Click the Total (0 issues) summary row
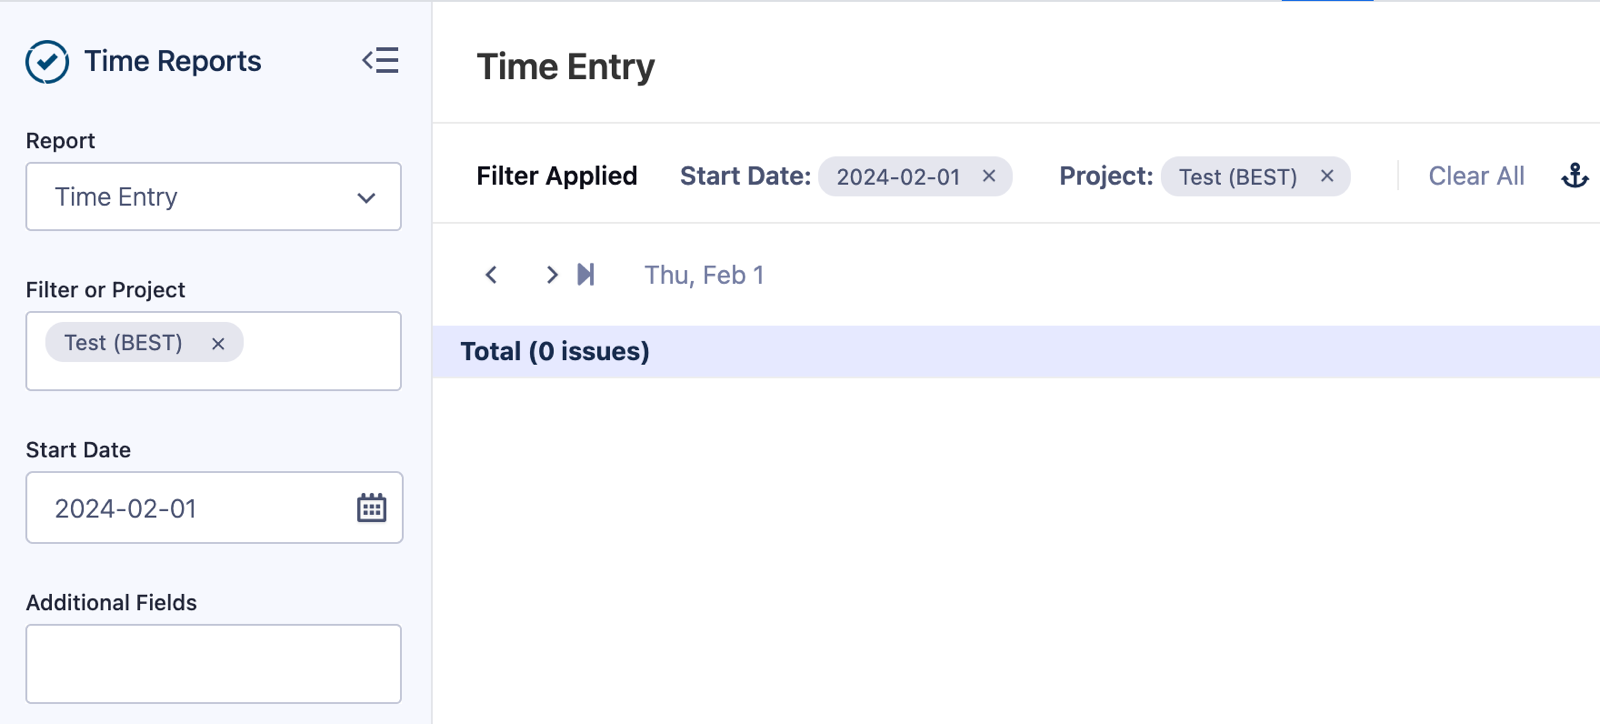Screen dimensions: 1600x724 pyautogui.click(x=555, y=351)
